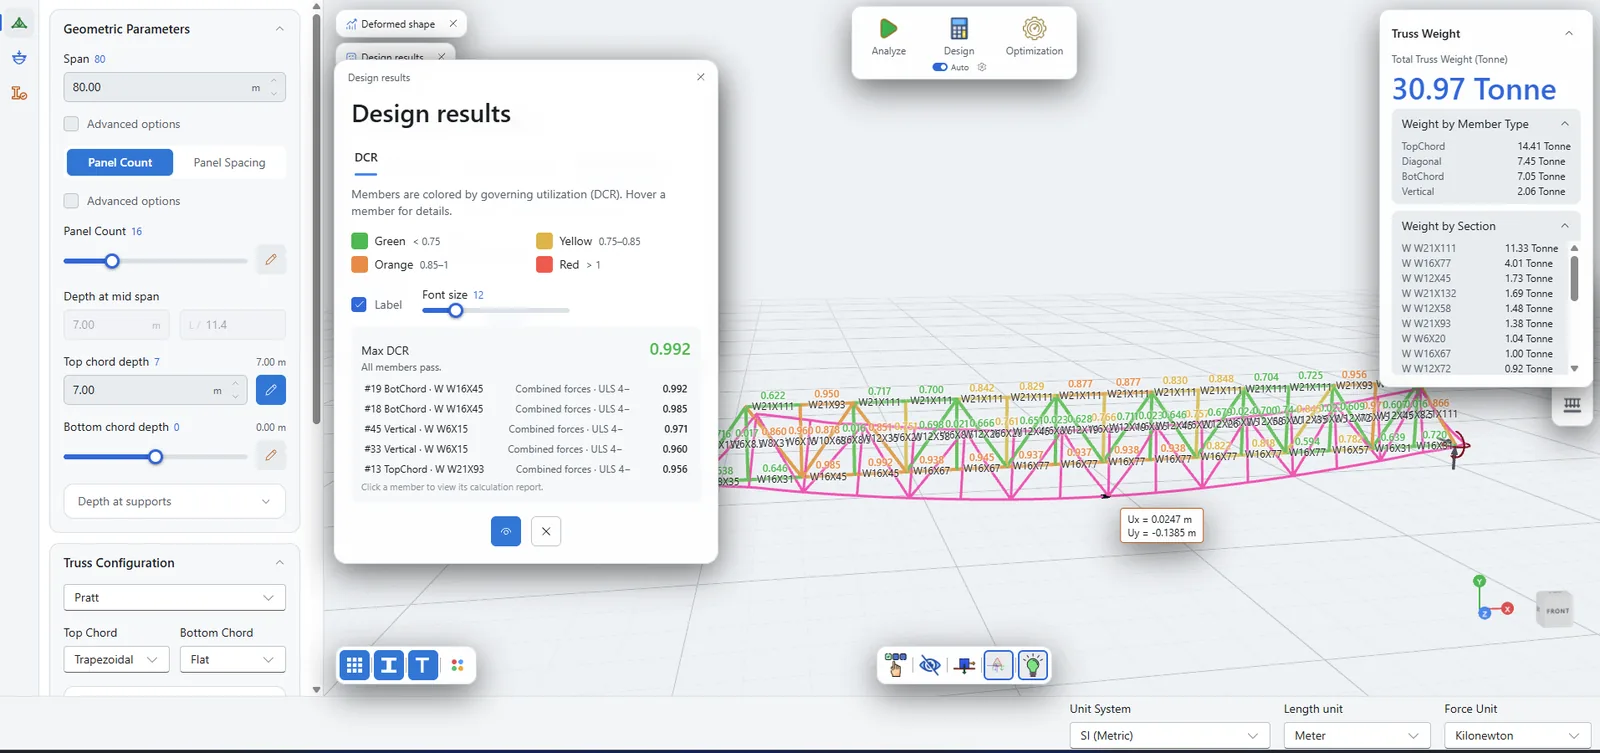Collapse Weight by Member Type section
The height and width of the screenshot is (753, 1600).
pyautogui.click(x=1565, y=124)
